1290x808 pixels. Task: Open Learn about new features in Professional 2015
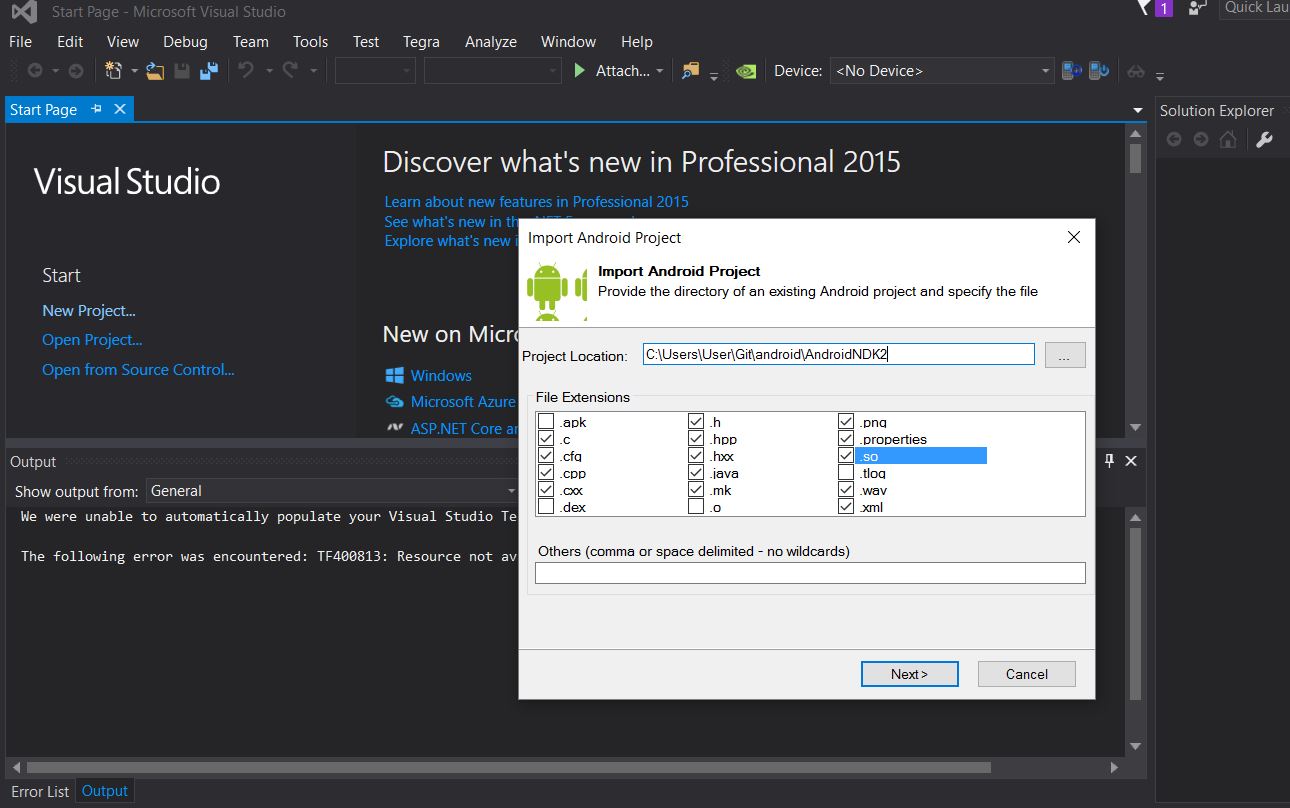pyautogui.click(x=536, y=202)
